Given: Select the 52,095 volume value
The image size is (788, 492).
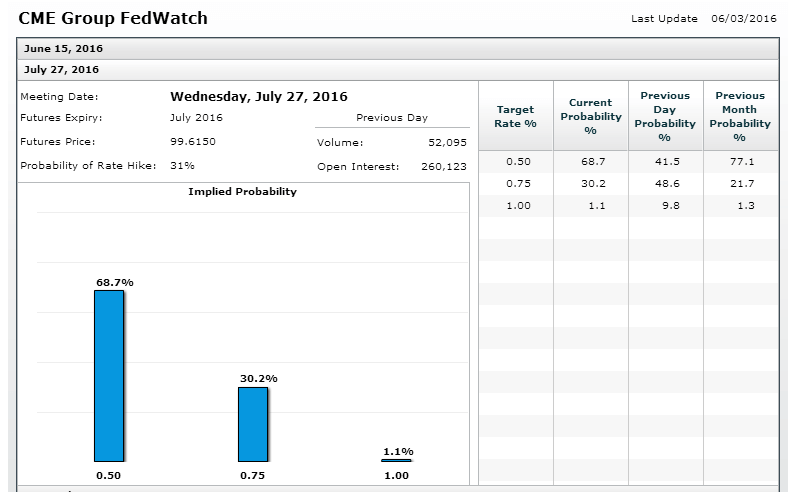Looking at the screenshot, I should click(447, 143).
